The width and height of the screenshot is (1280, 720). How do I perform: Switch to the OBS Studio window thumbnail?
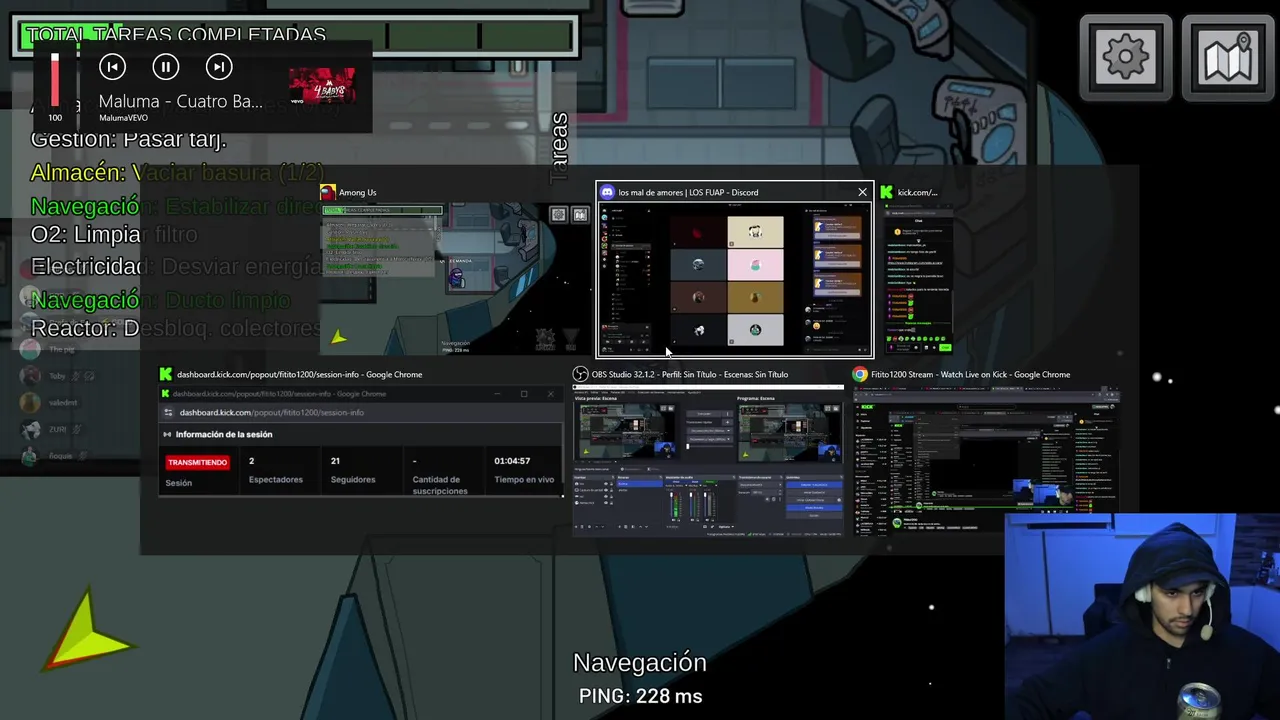708,460
